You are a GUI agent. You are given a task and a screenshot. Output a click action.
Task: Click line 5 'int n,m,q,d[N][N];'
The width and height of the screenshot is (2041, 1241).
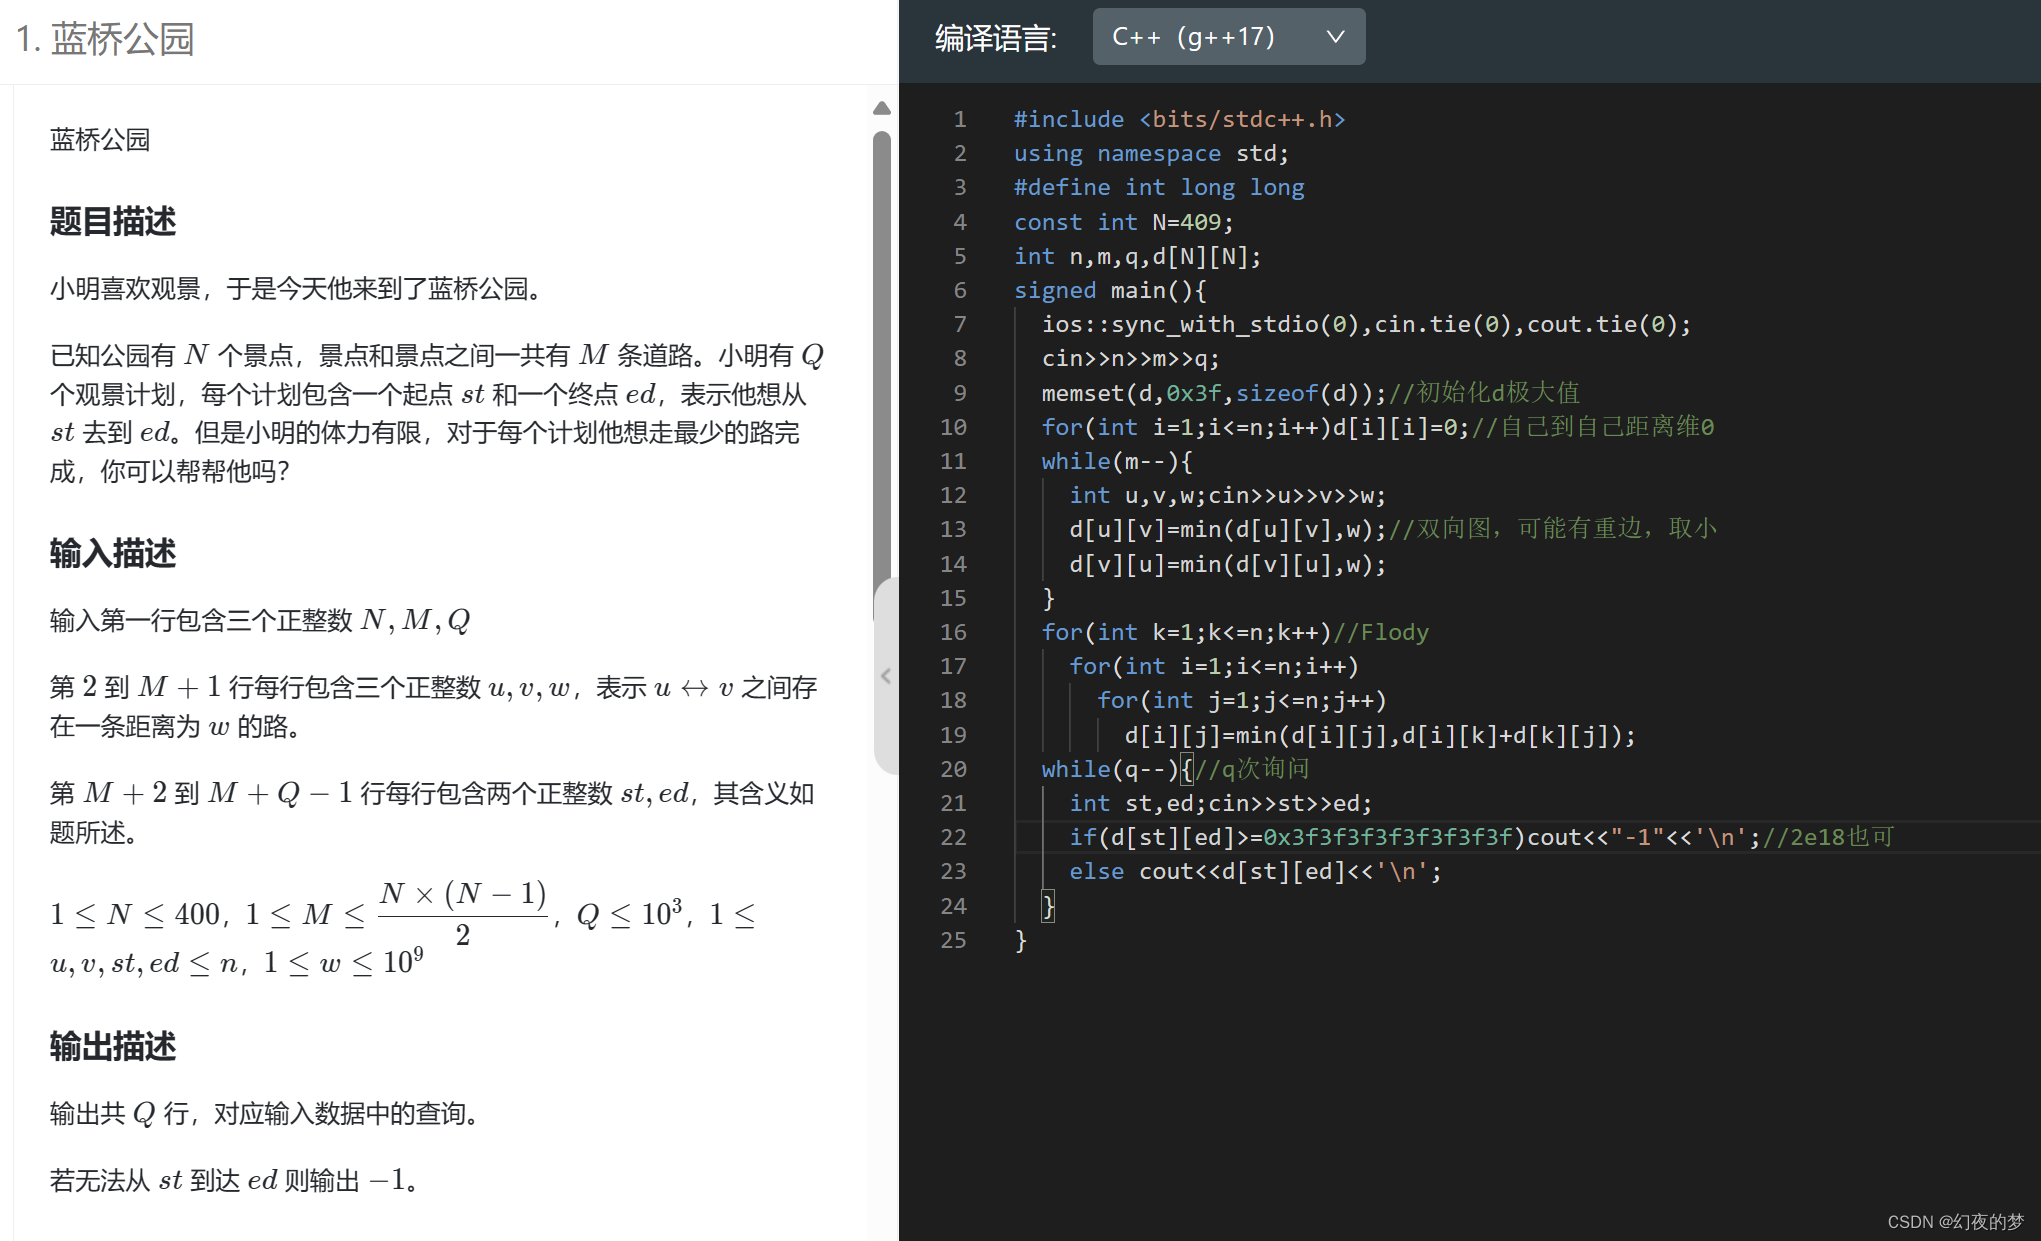1138,256
